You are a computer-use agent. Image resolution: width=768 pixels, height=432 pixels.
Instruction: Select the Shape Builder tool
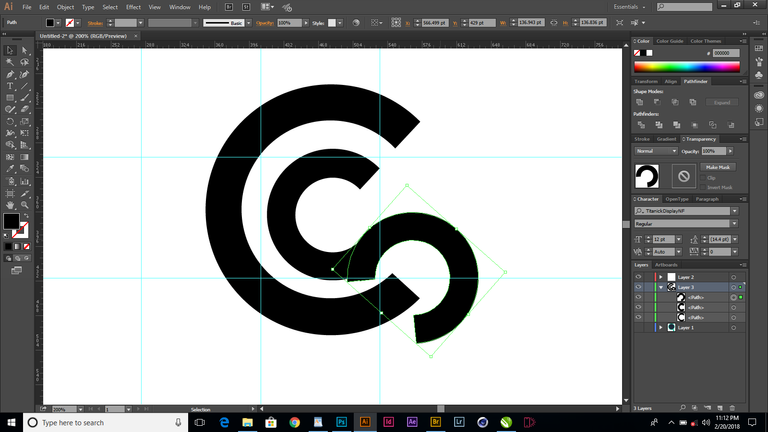point(10,145)
